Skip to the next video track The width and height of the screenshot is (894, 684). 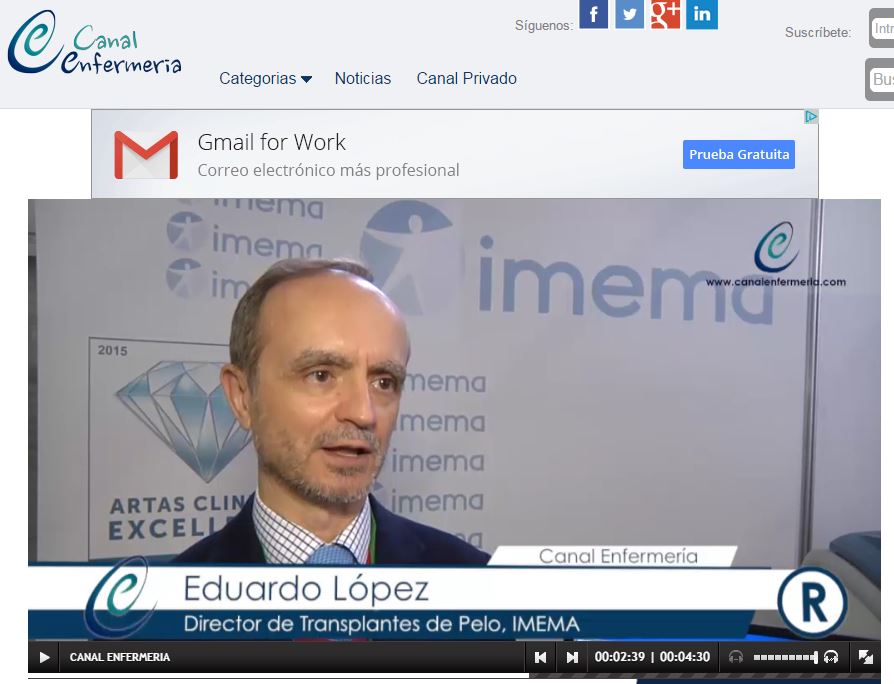click(x=572, y=657)
